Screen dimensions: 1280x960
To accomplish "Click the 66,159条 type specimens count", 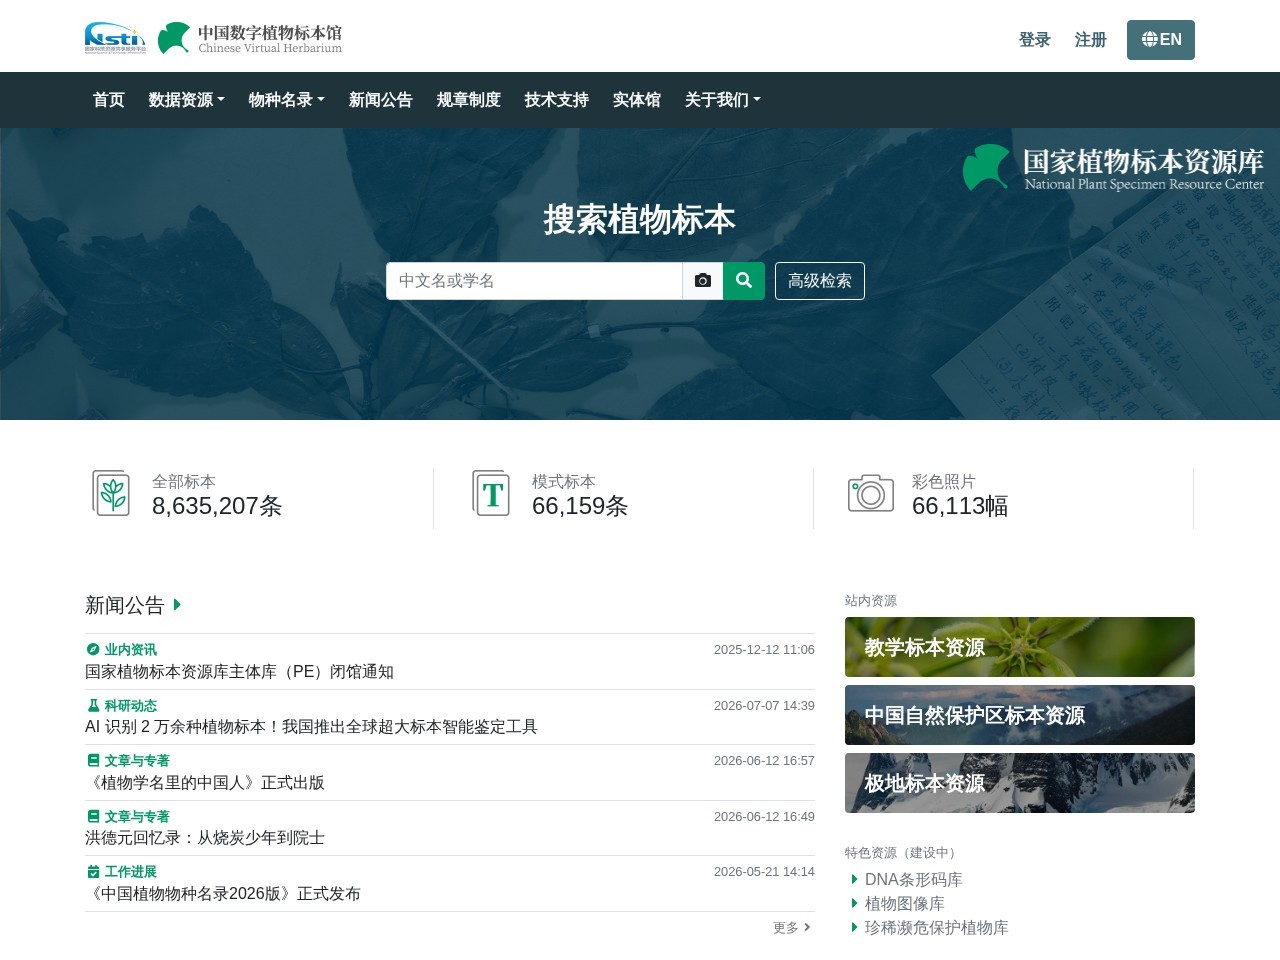I will tap(580, 506).
